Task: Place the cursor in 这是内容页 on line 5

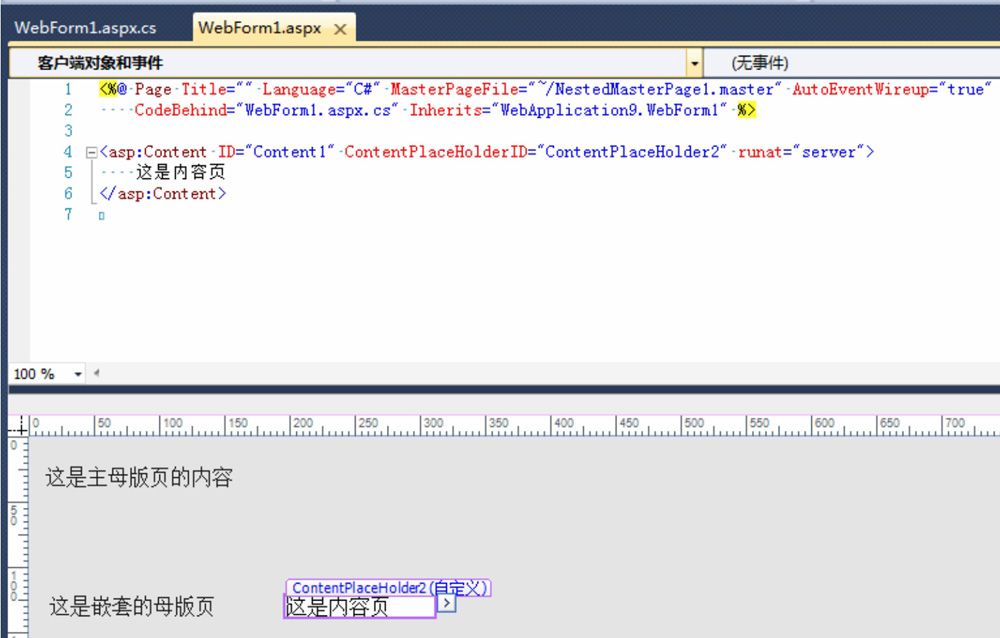Action: (180, 172)
